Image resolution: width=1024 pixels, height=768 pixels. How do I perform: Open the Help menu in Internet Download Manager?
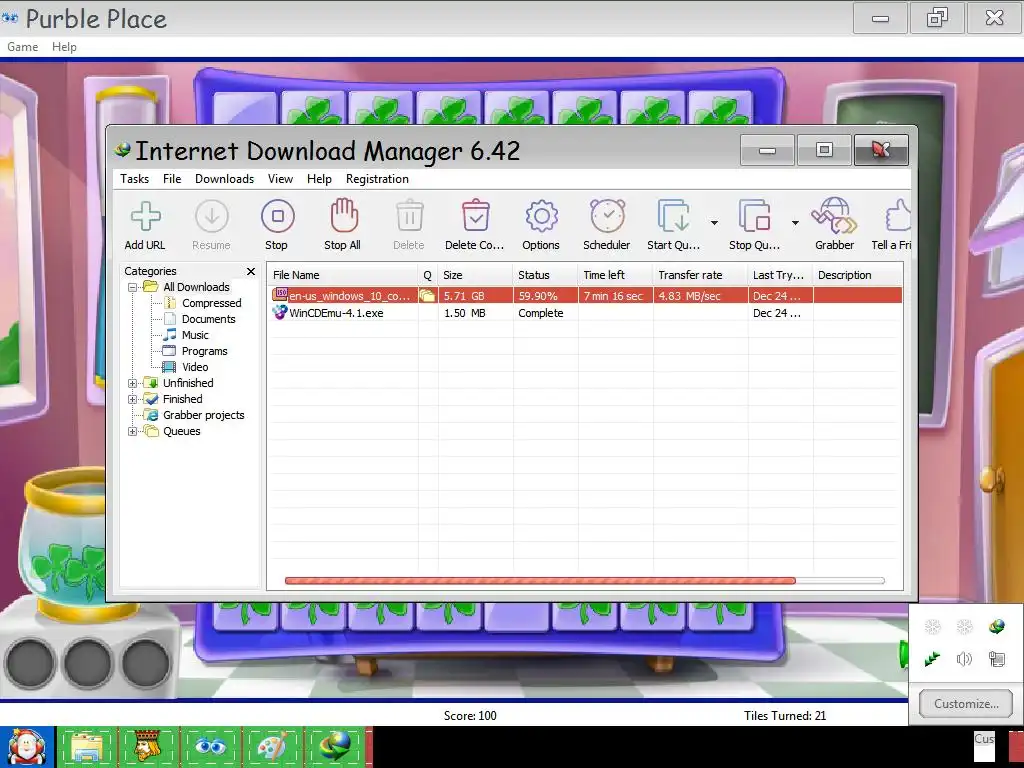[x=319, y=179]
